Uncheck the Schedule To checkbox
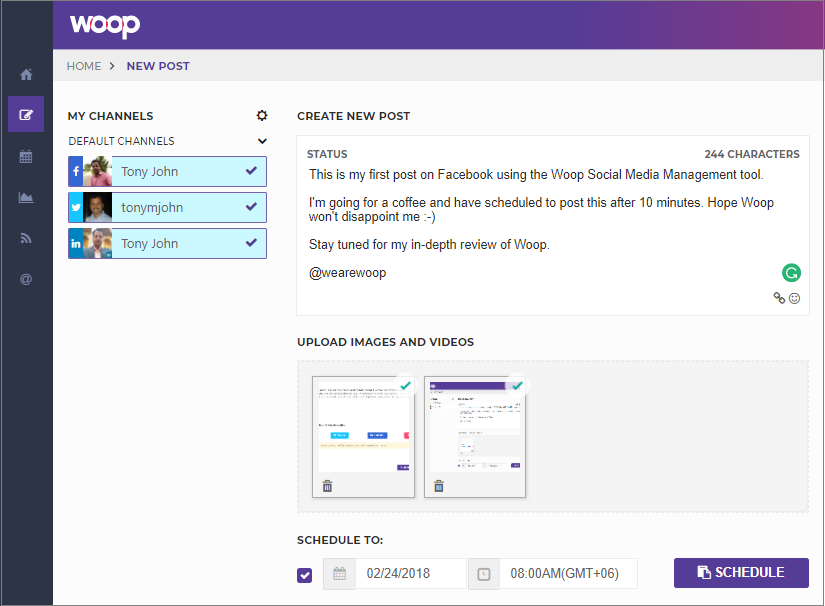This screenshot has height=606, width=825. (305, 575)
